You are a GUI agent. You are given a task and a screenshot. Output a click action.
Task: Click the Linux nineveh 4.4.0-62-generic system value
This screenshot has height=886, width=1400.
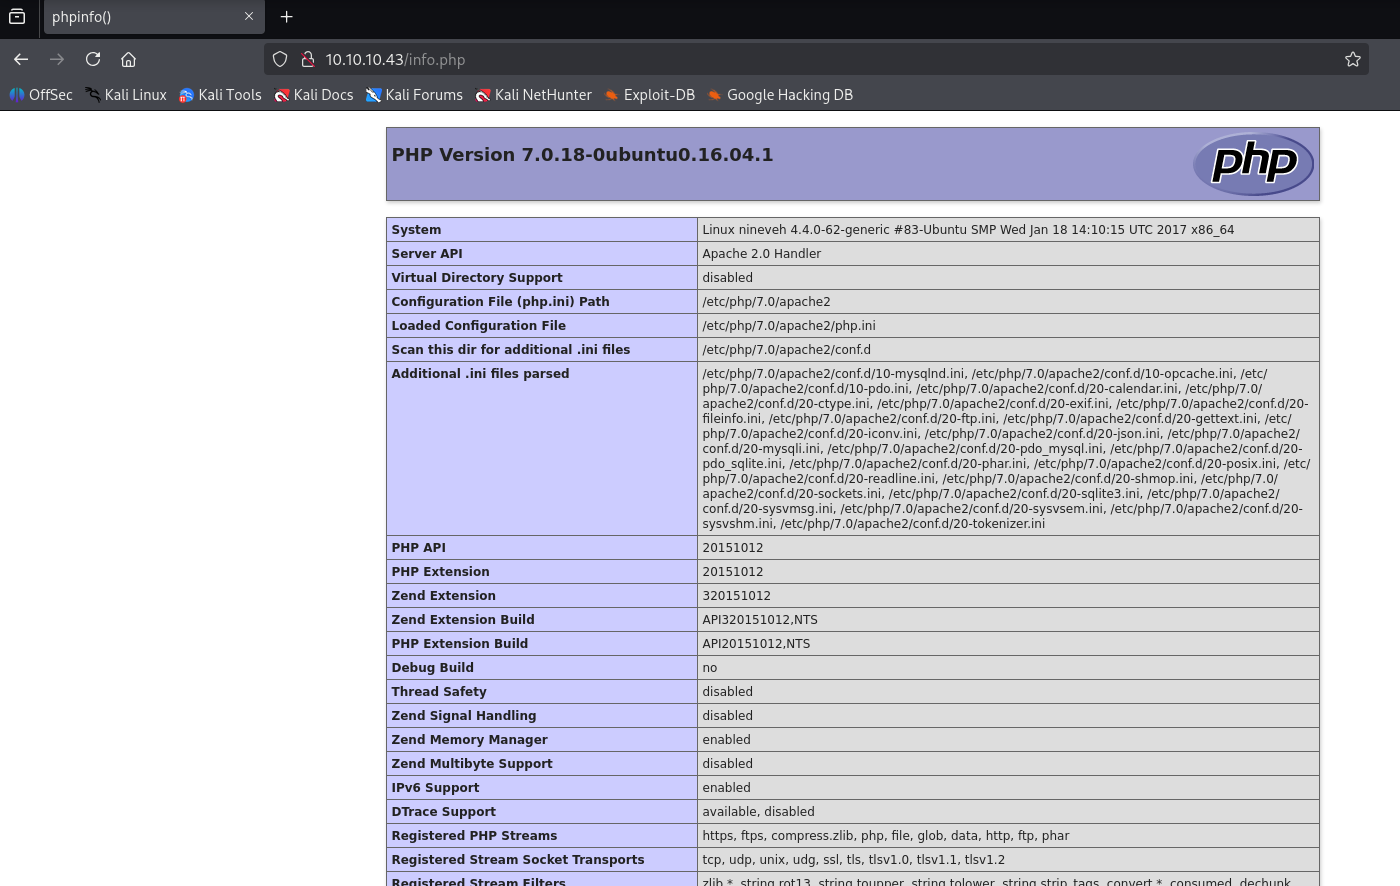(968, 230)
